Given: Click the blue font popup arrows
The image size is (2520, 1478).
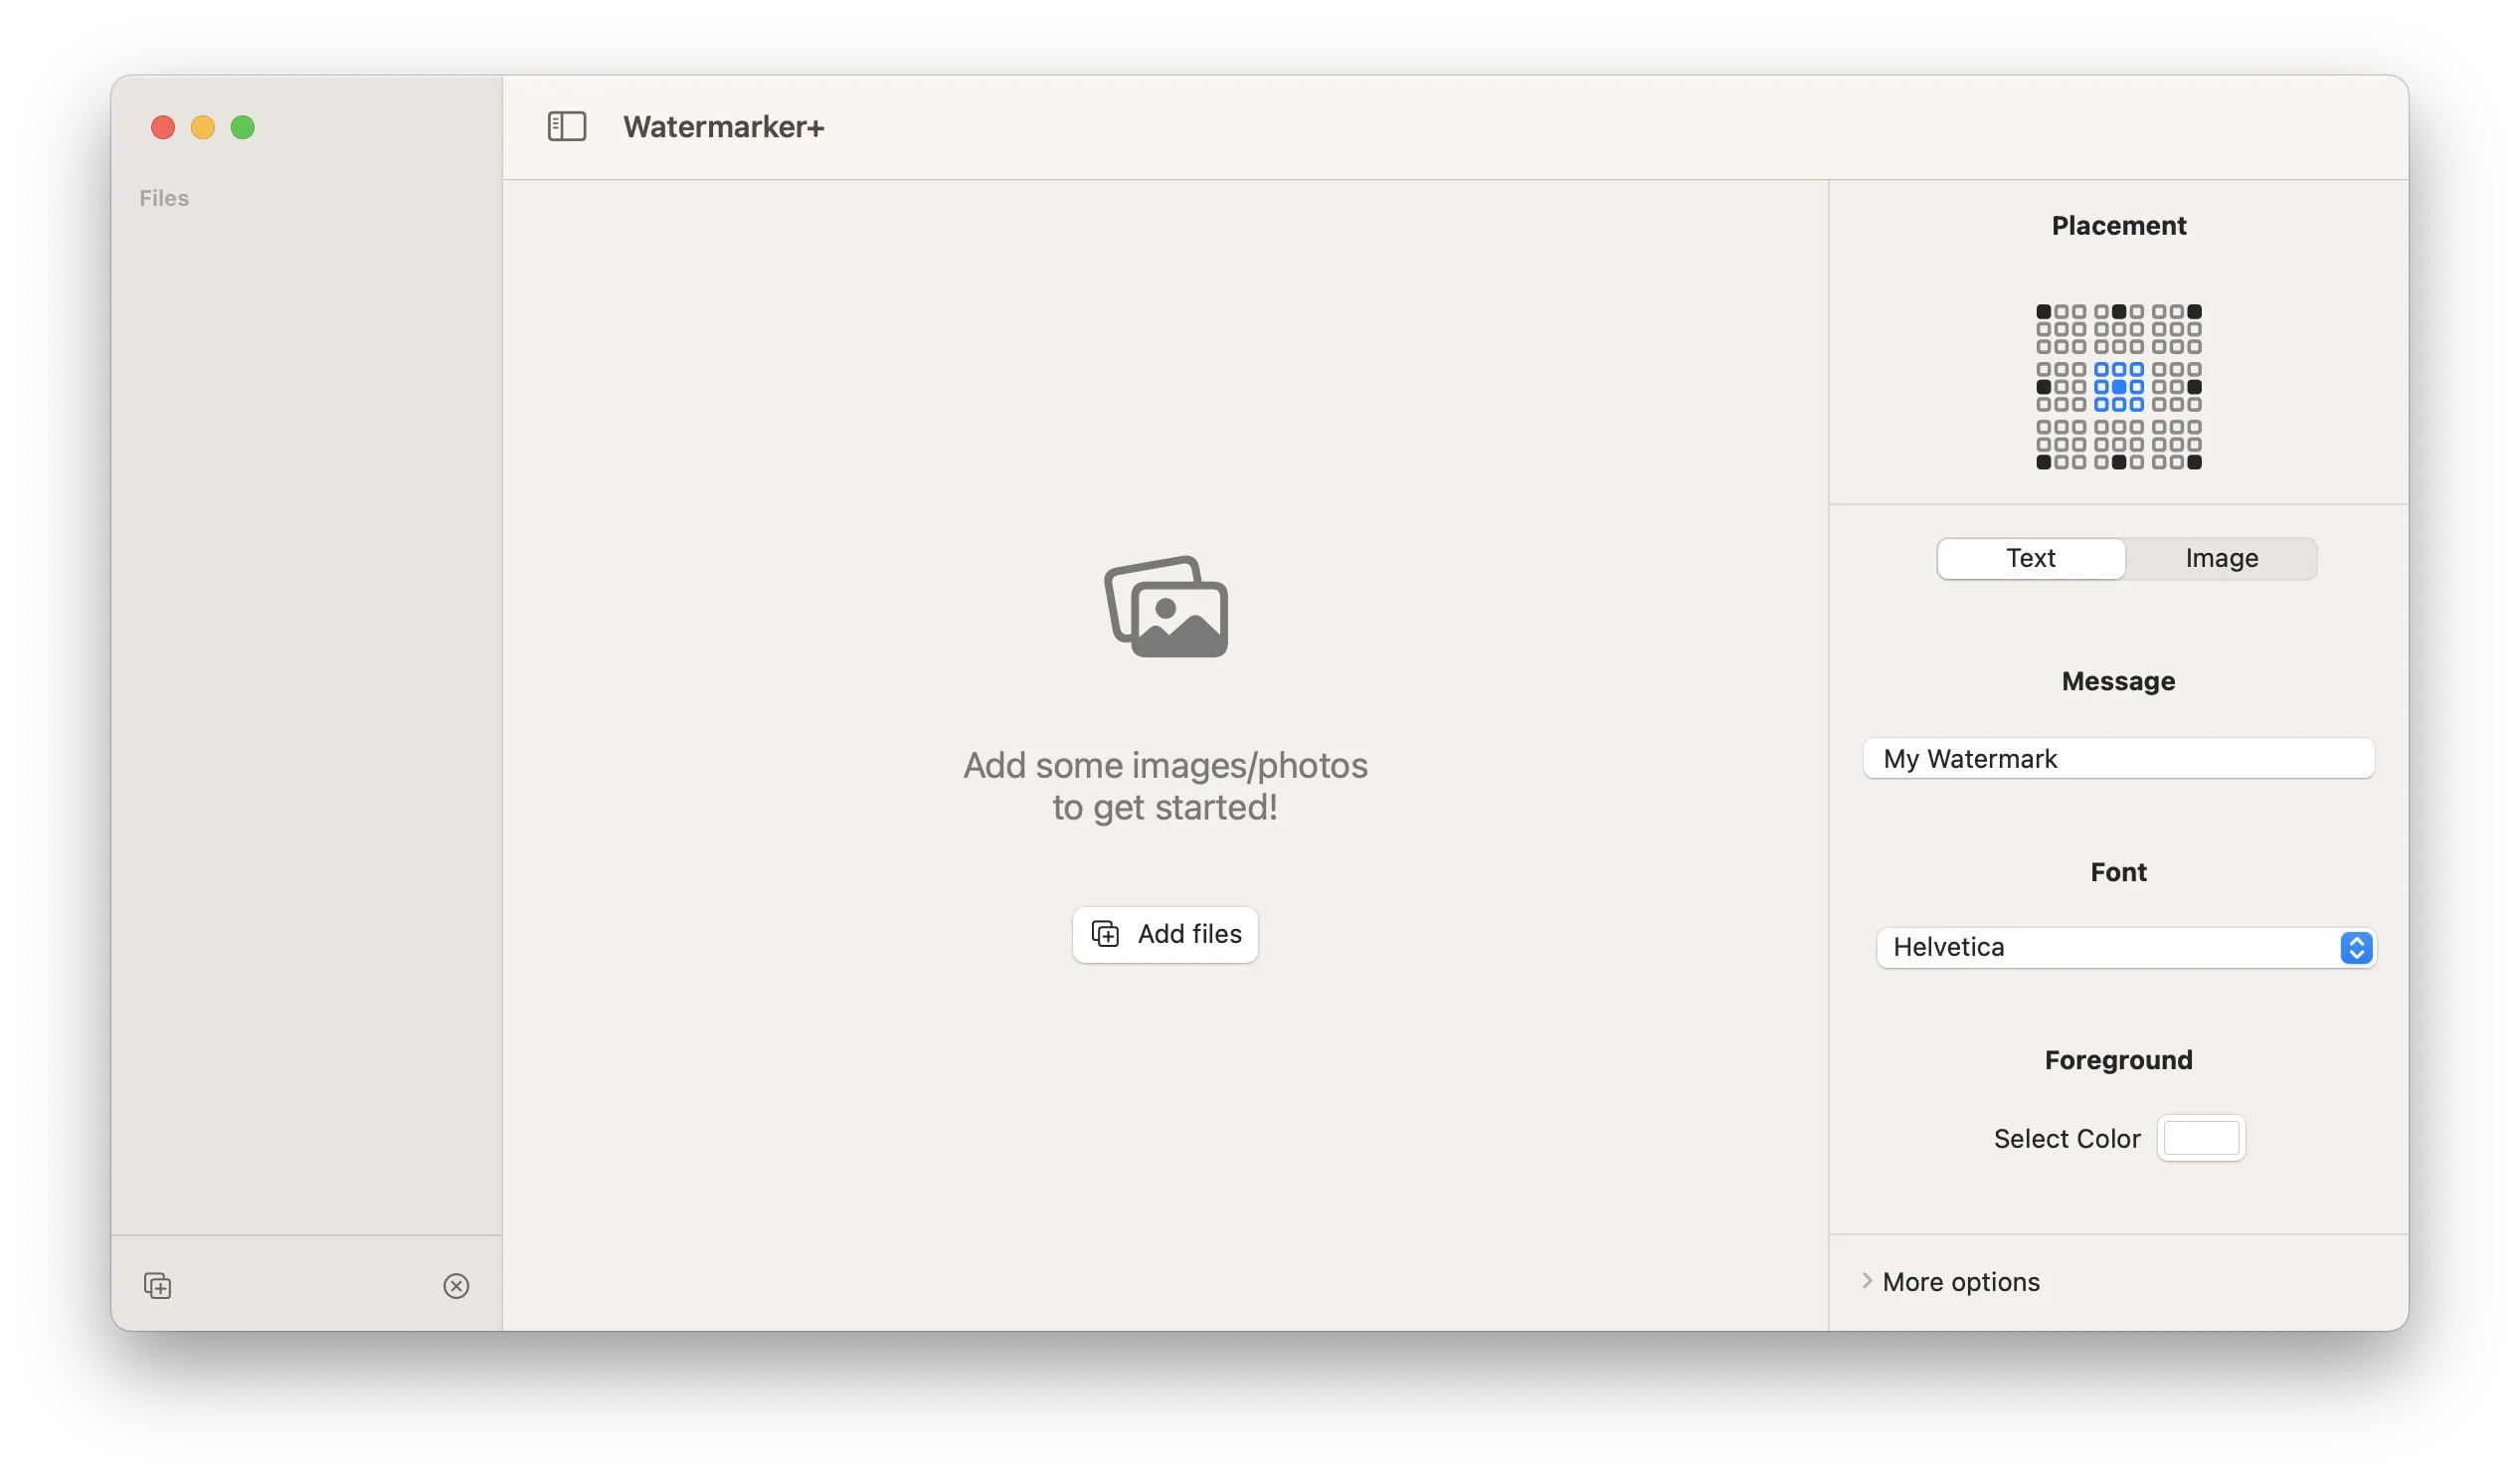Looking at the screenshot, I should coord(2356,947).
